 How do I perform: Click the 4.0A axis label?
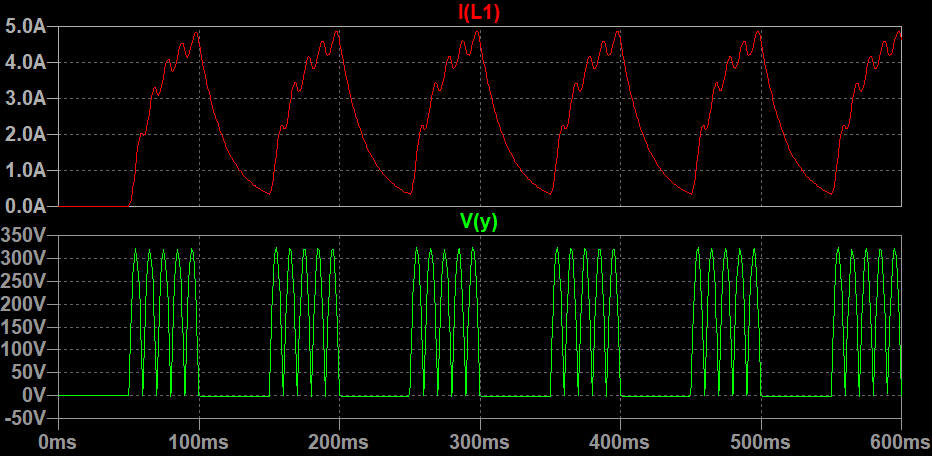pos(24,62)
